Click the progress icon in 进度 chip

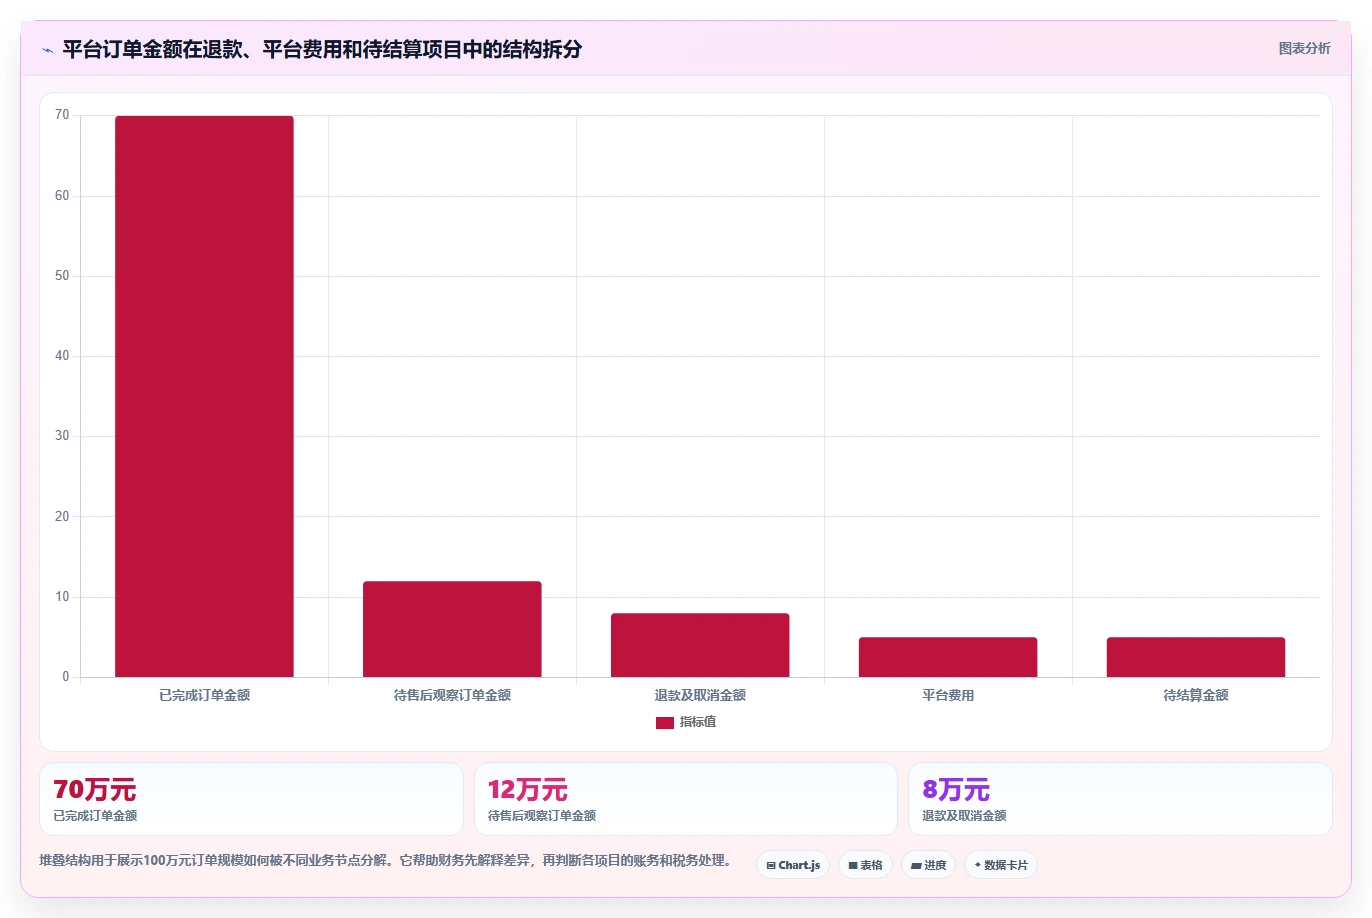916,866
